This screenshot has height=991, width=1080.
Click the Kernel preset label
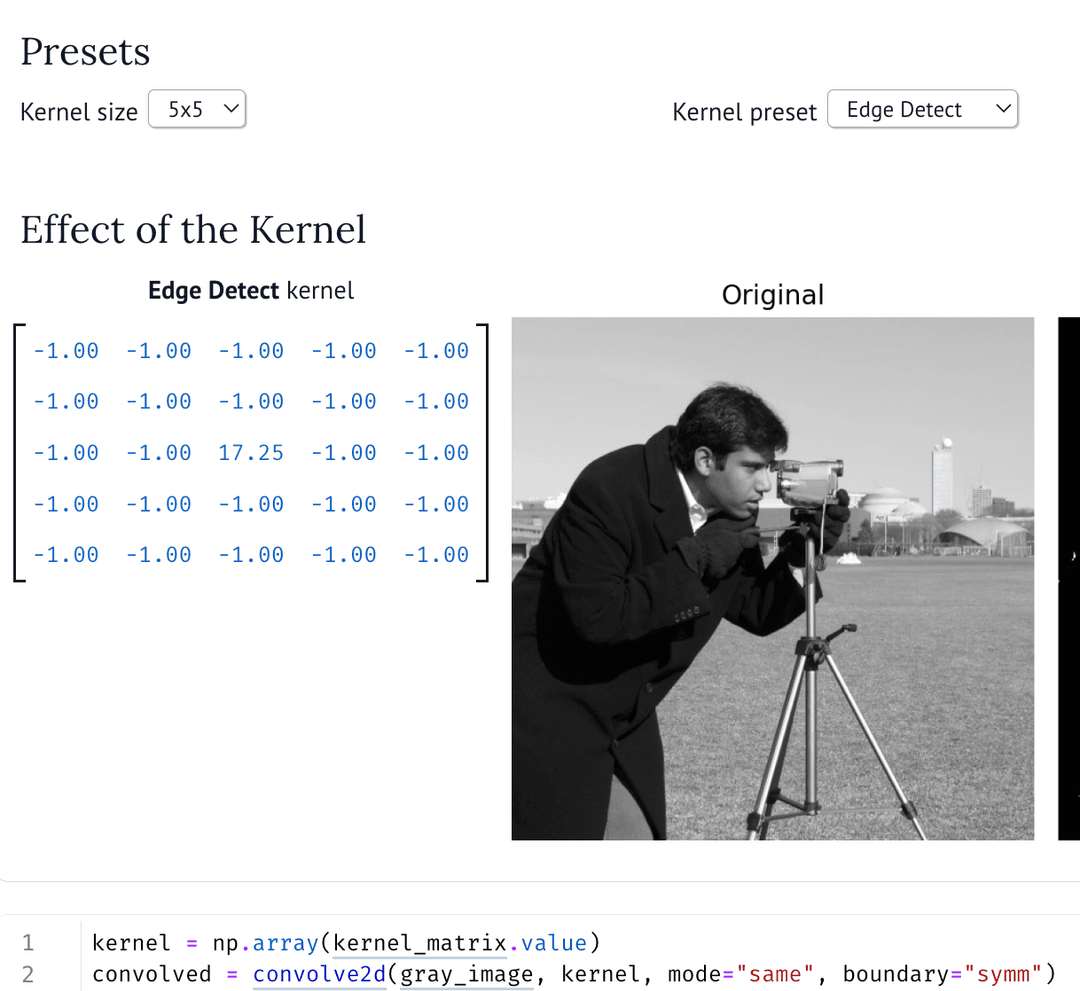click(744, 112)
